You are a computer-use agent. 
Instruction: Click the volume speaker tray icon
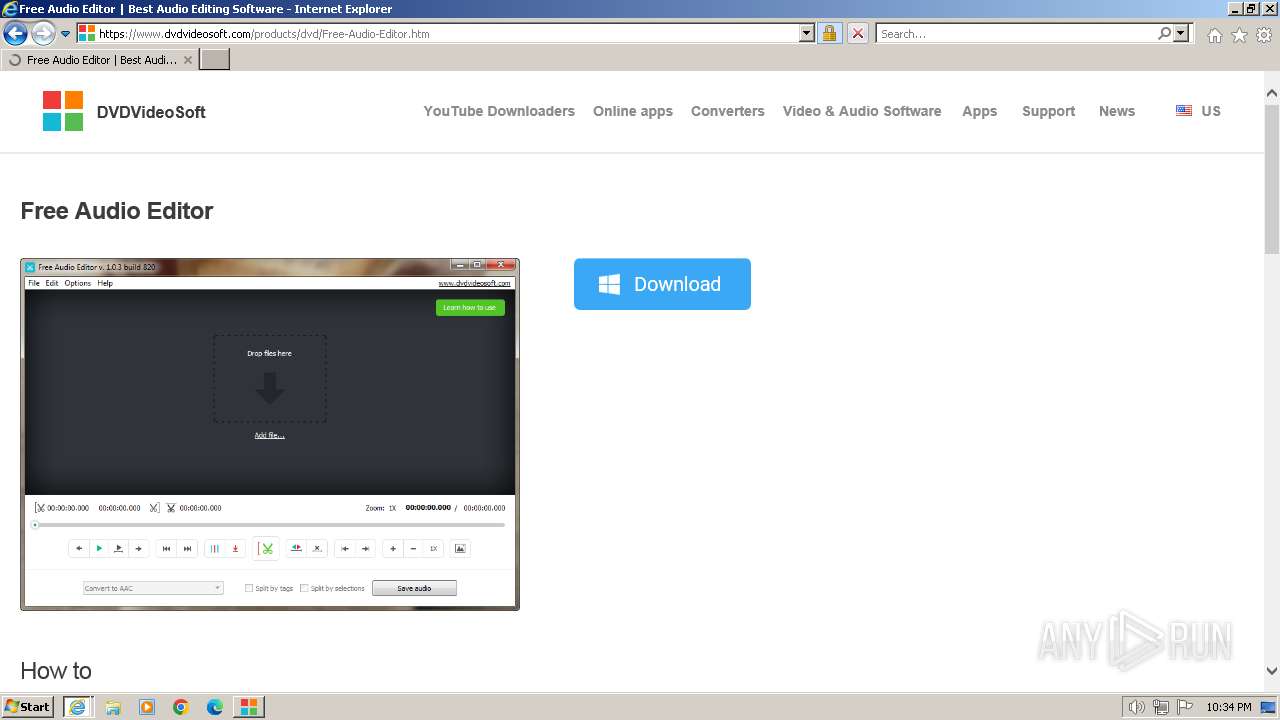click(x=1137, y=707)
